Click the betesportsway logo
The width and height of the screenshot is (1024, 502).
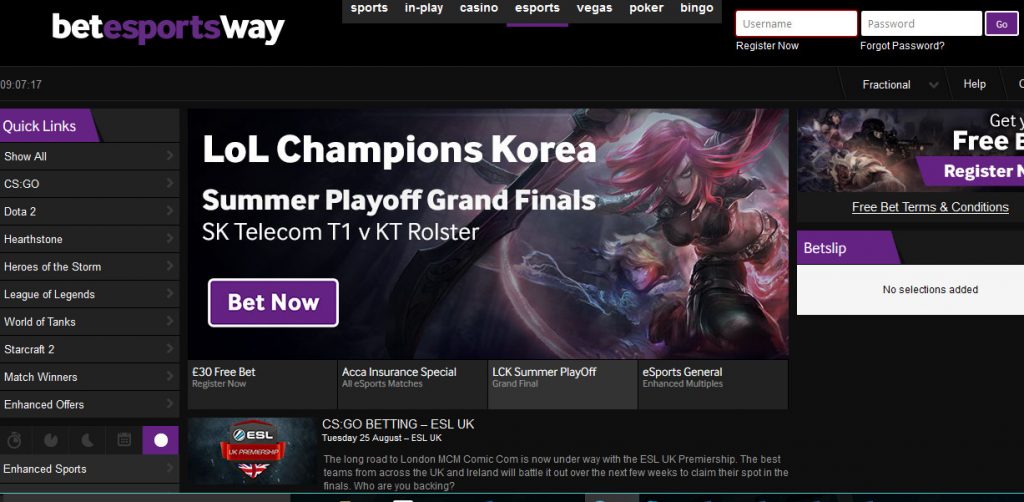point(168,29)
